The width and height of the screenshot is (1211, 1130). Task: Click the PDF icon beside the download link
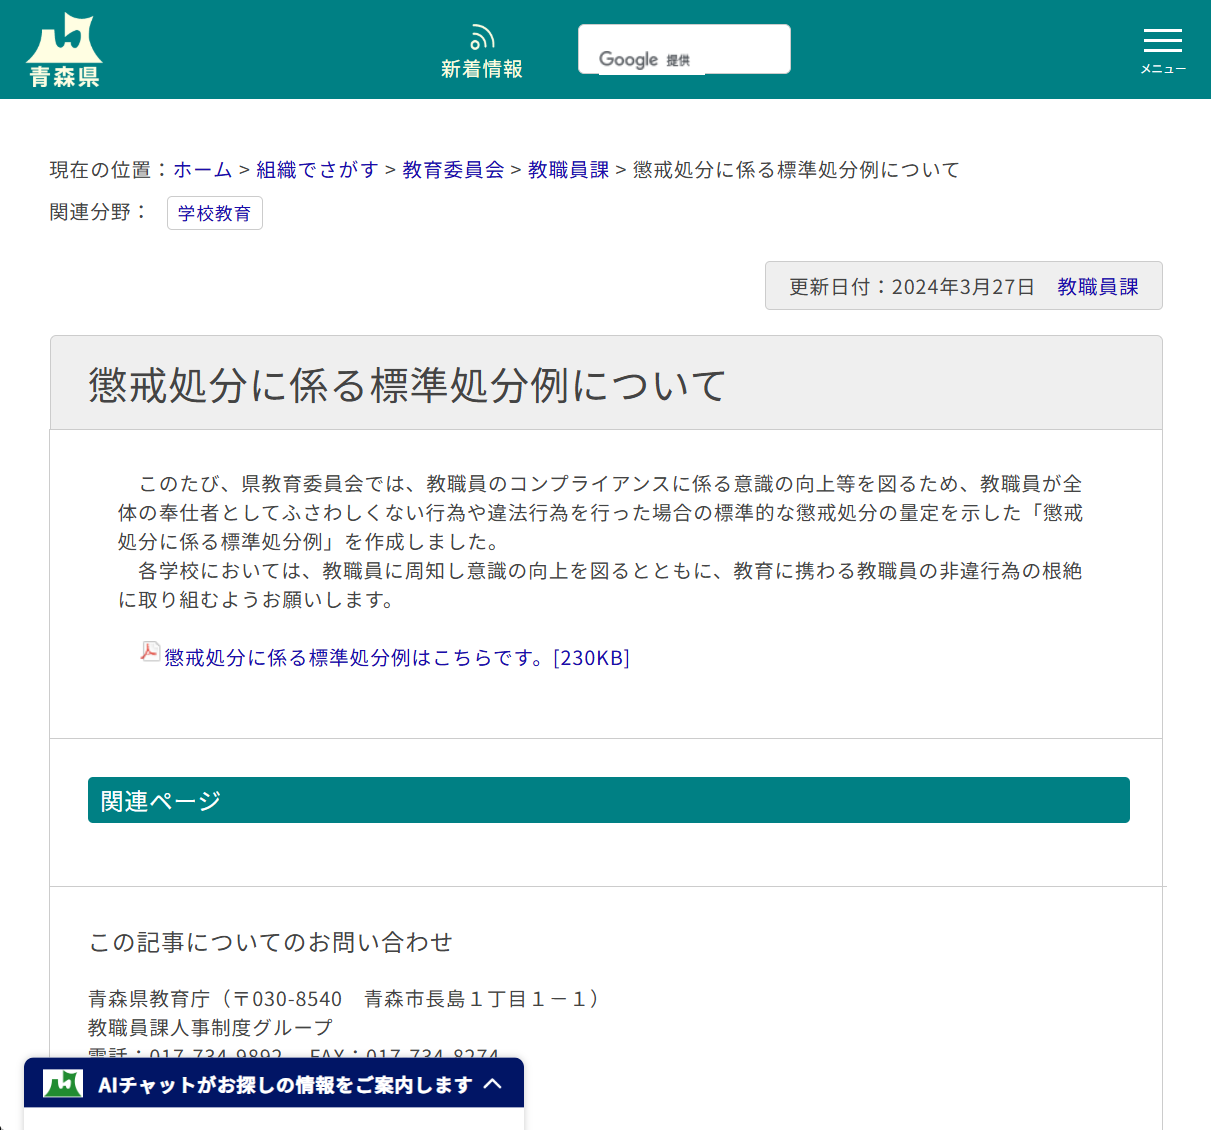(149, 651)
